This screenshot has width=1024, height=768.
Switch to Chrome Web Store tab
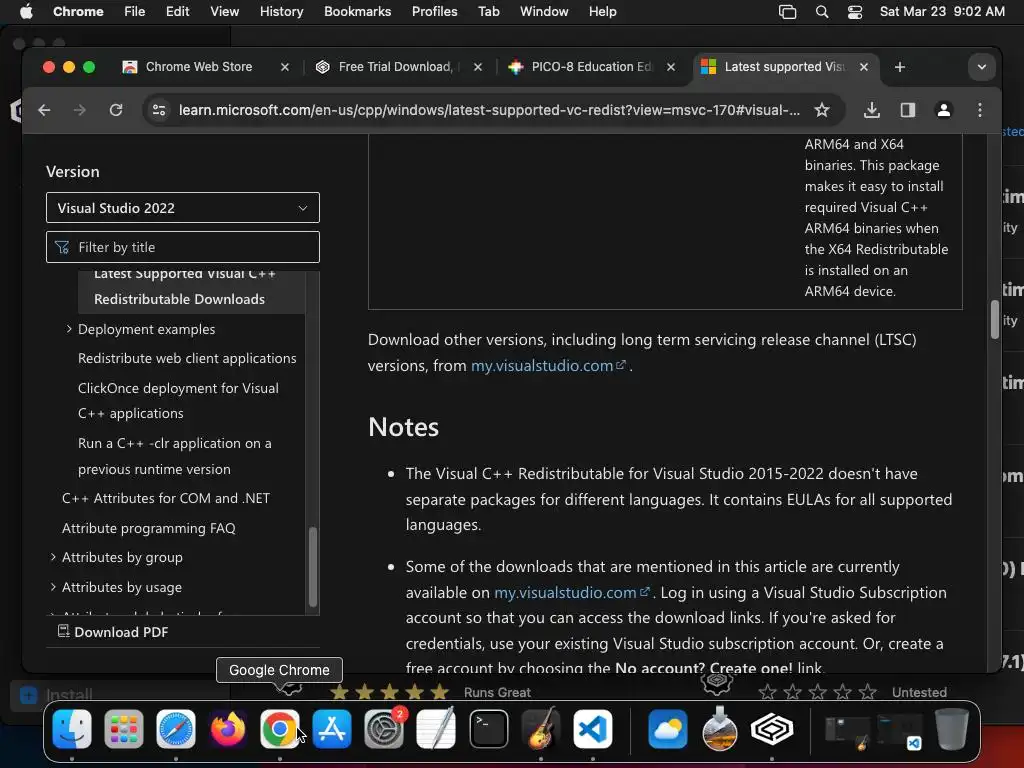(199, 67)
